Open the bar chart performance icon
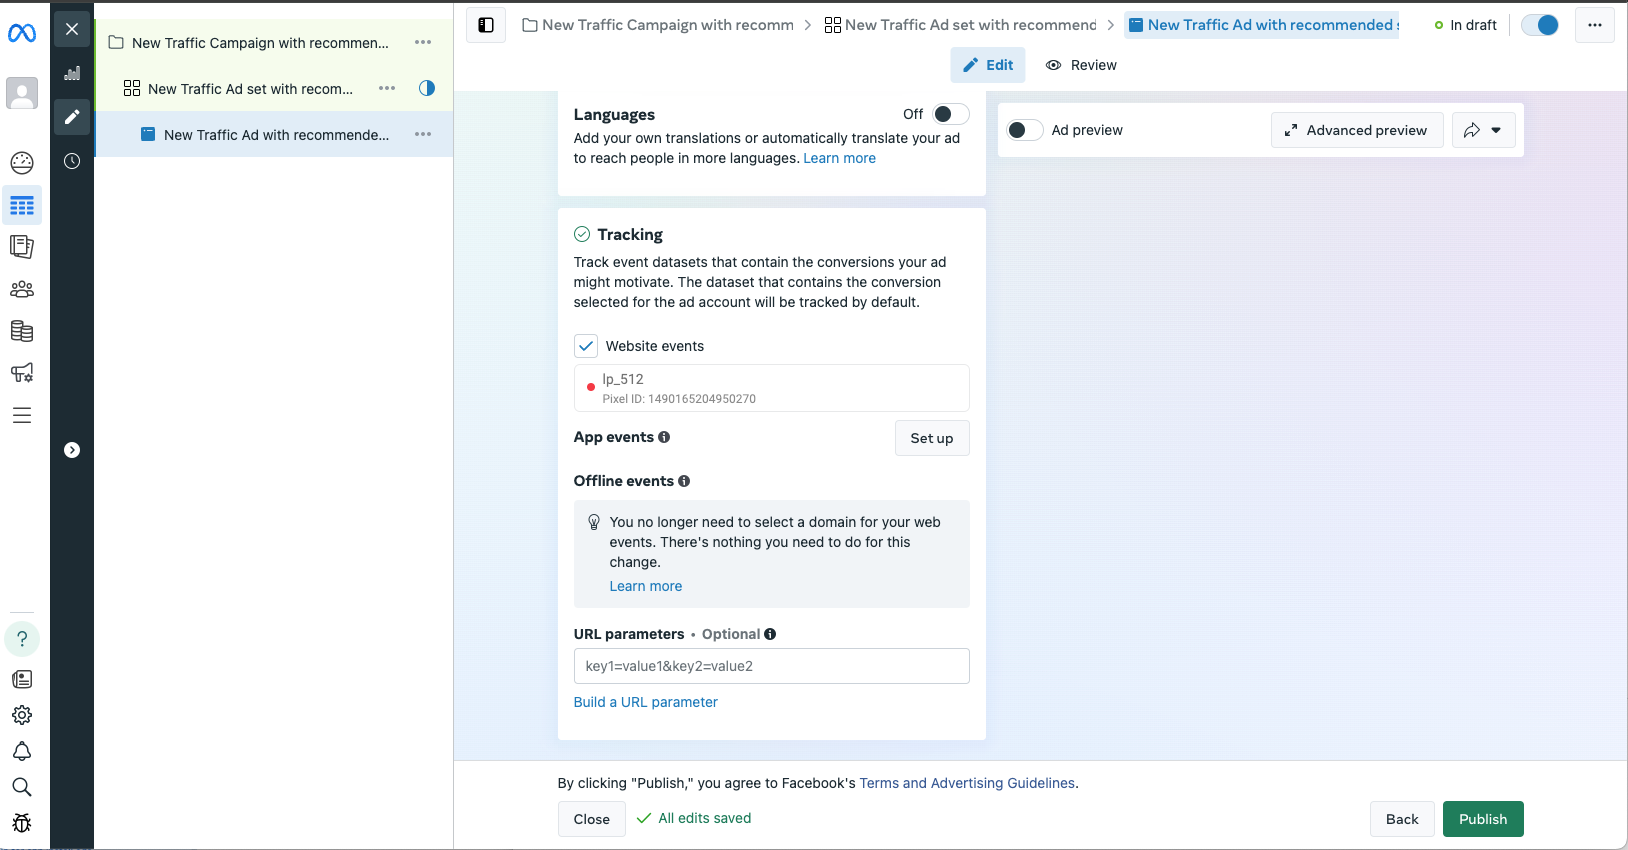Screen dimensions: 1628x850 click(x=72, y=73)
